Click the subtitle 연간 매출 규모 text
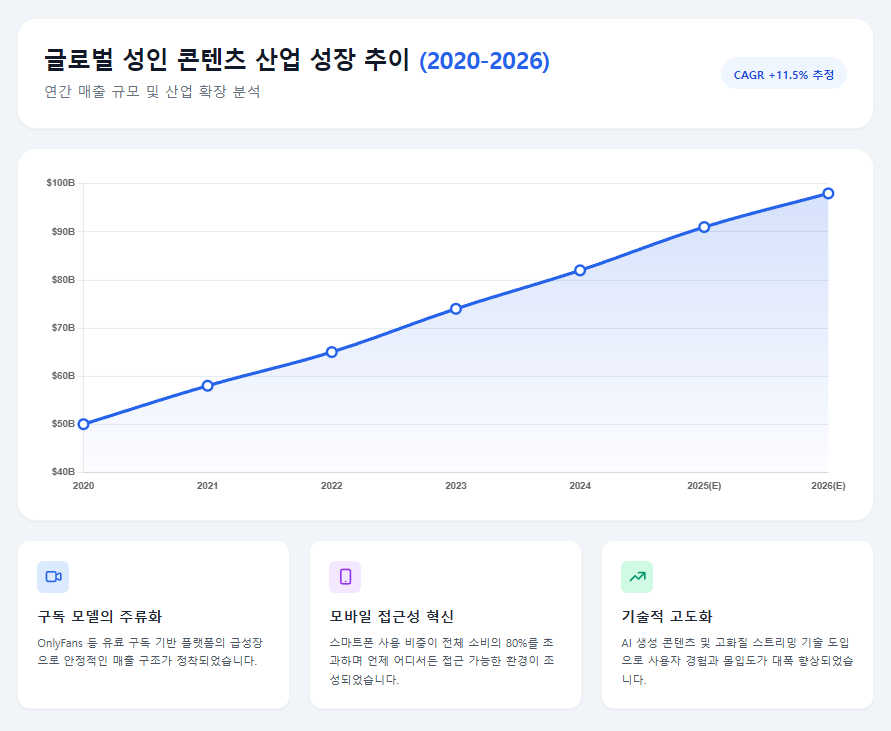 coord(152,92)
